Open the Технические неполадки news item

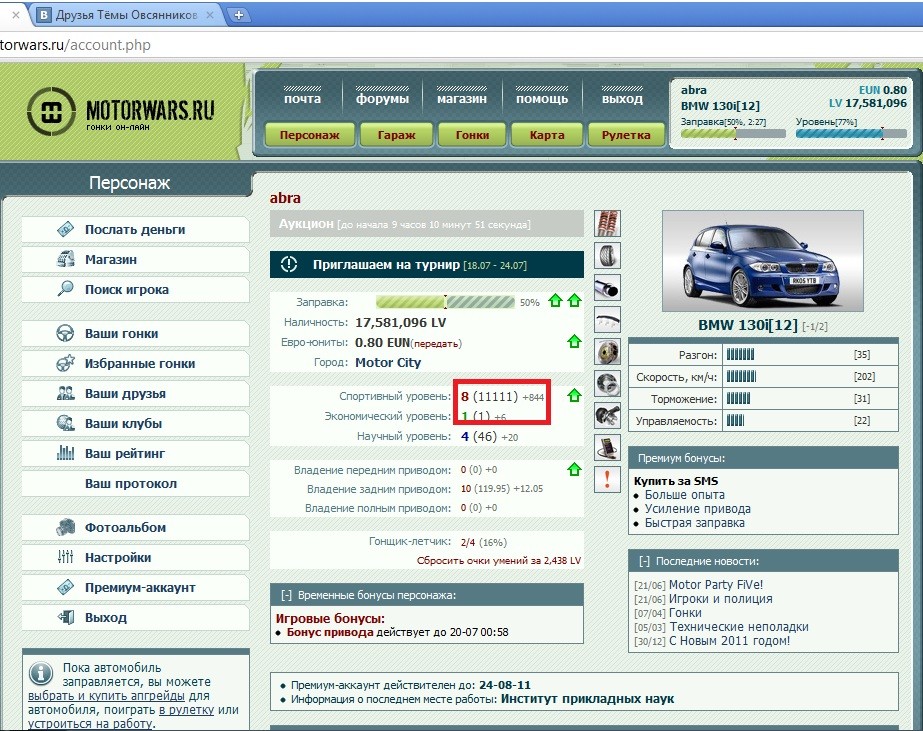click(x=739, y=627)
